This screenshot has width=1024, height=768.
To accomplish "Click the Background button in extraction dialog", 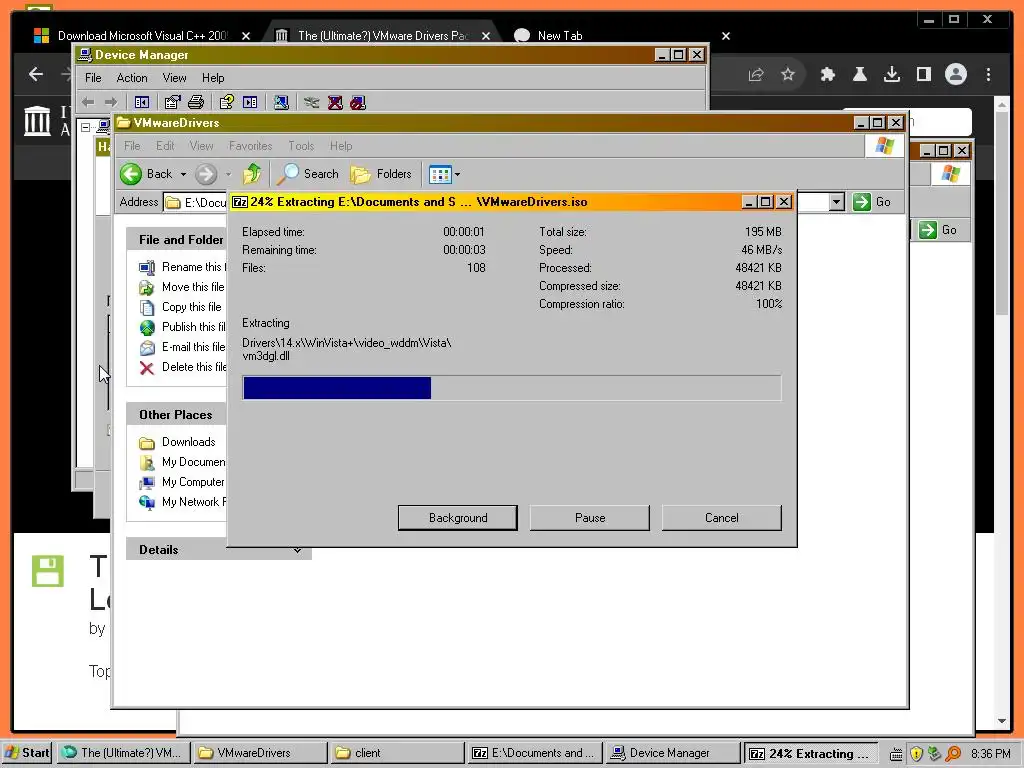I will click(458, 518).
